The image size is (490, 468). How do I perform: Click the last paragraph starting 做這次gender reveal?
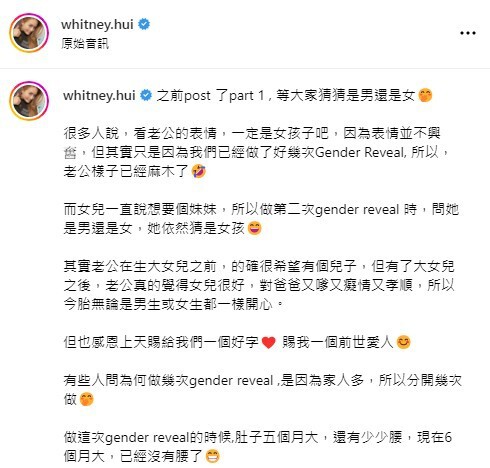pos(258,447)
